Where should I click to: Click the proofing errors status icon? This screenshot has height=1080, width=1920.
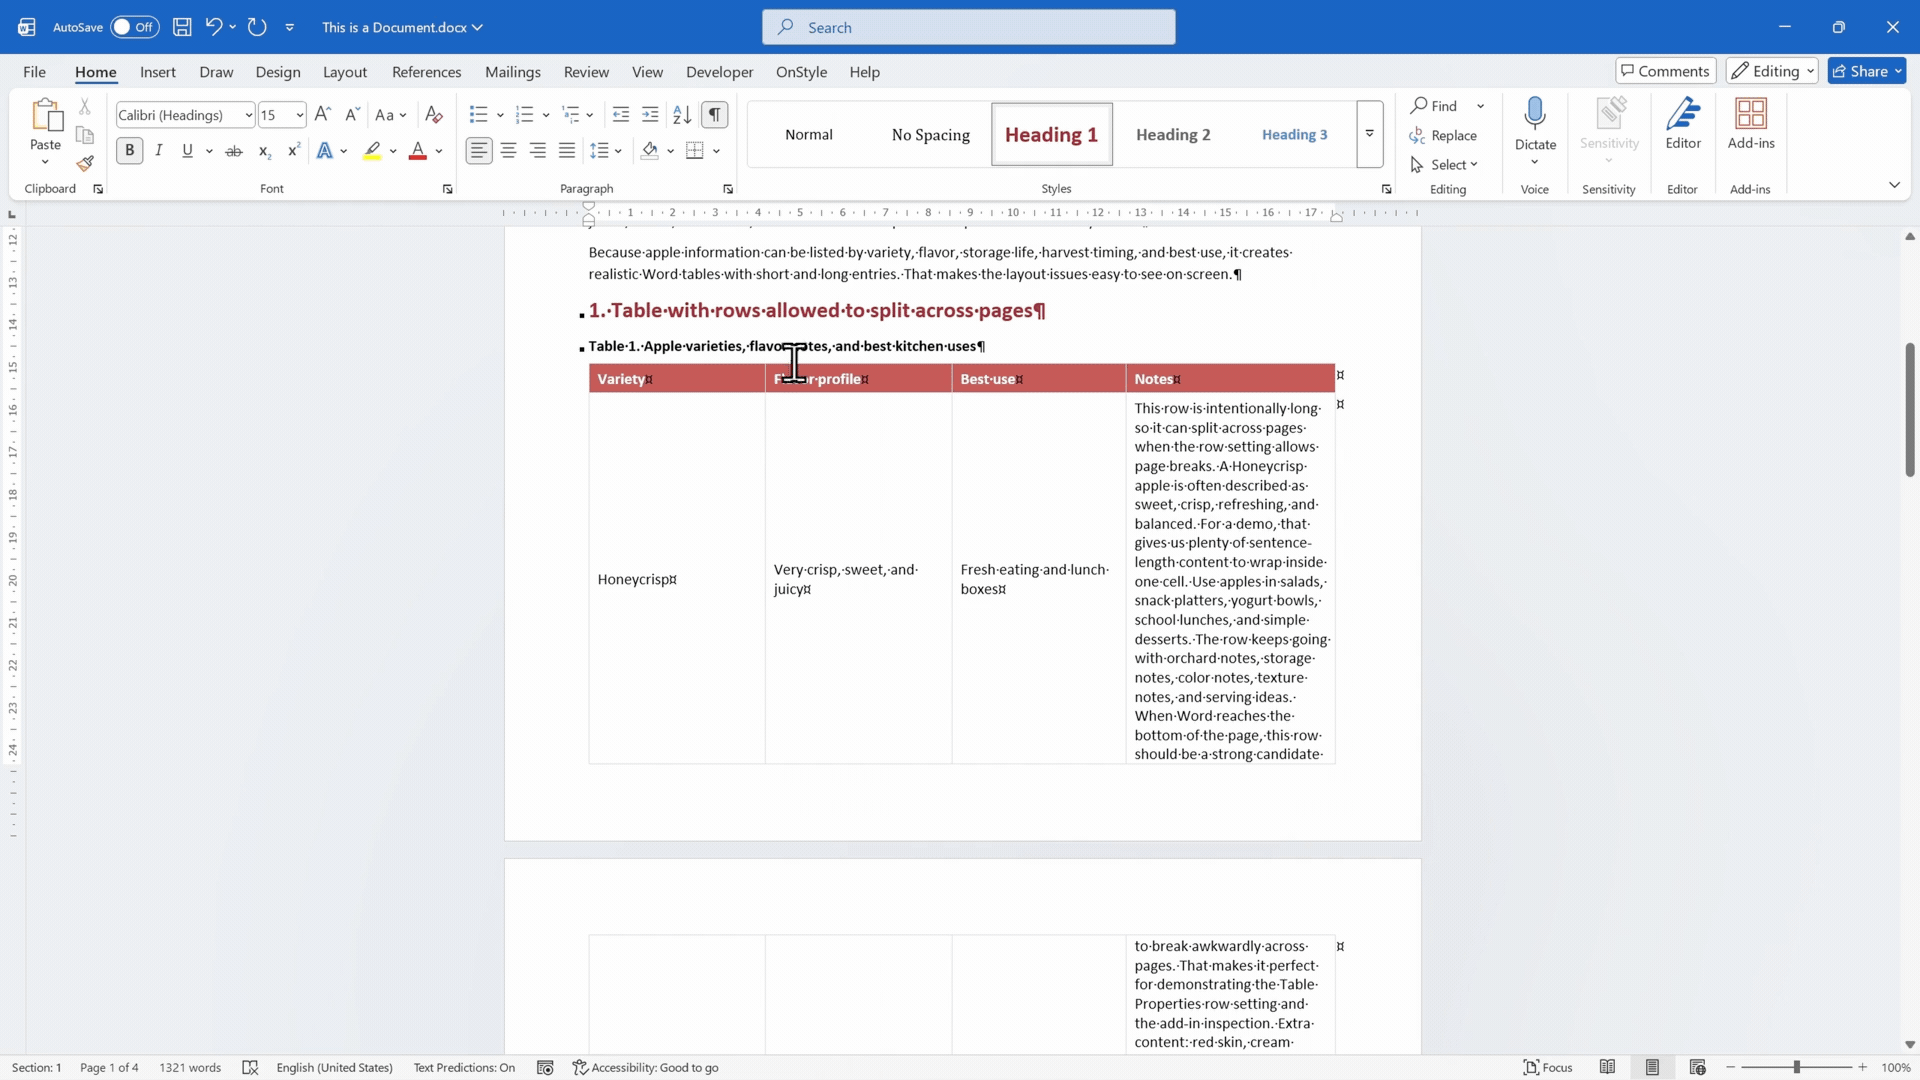(x=250, y=1067)
